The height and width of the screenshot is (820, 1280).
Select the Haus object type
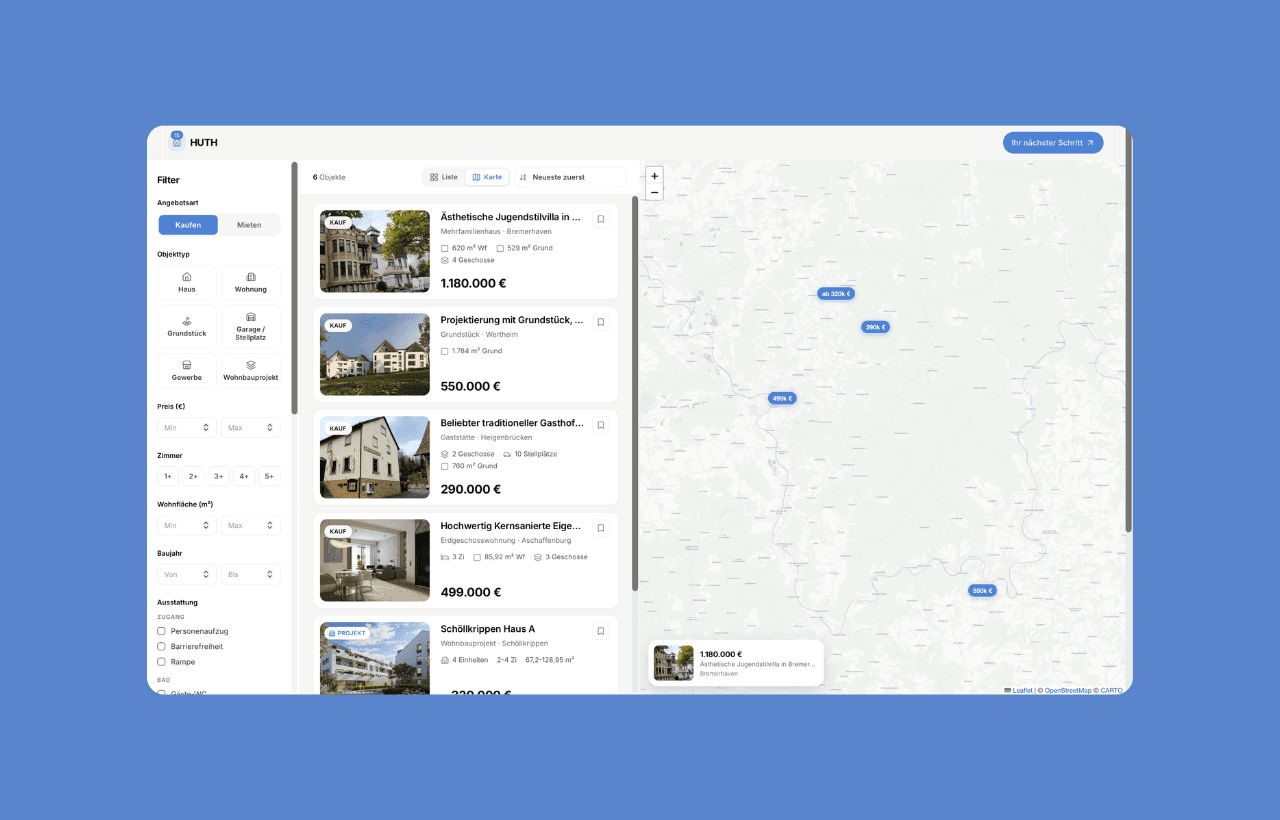coord(187,283)
